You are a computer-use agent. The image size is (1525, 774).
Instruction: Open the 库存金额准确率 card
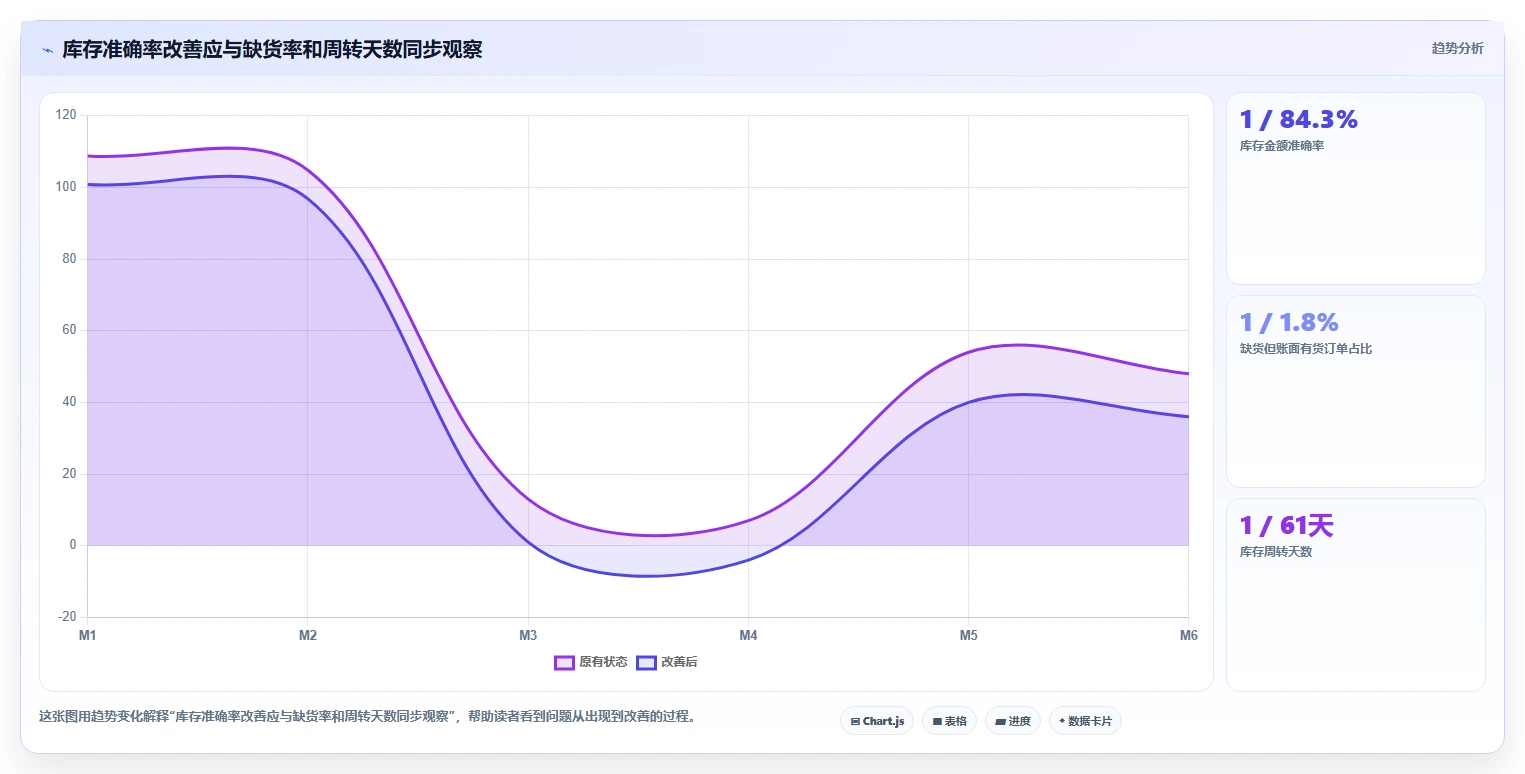[1356, 189]
